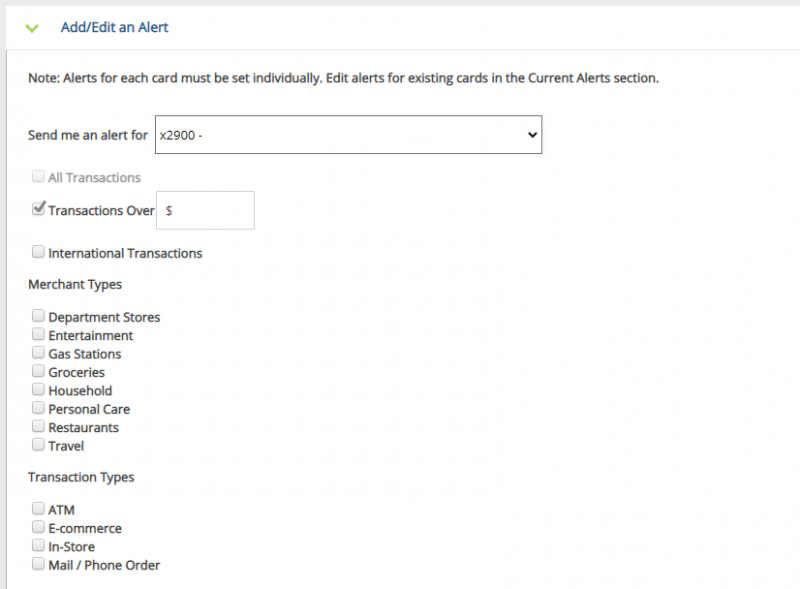Screen dimensions: 800x589
Task: Check the Department Stores merchant type
Action: point(39,317)
